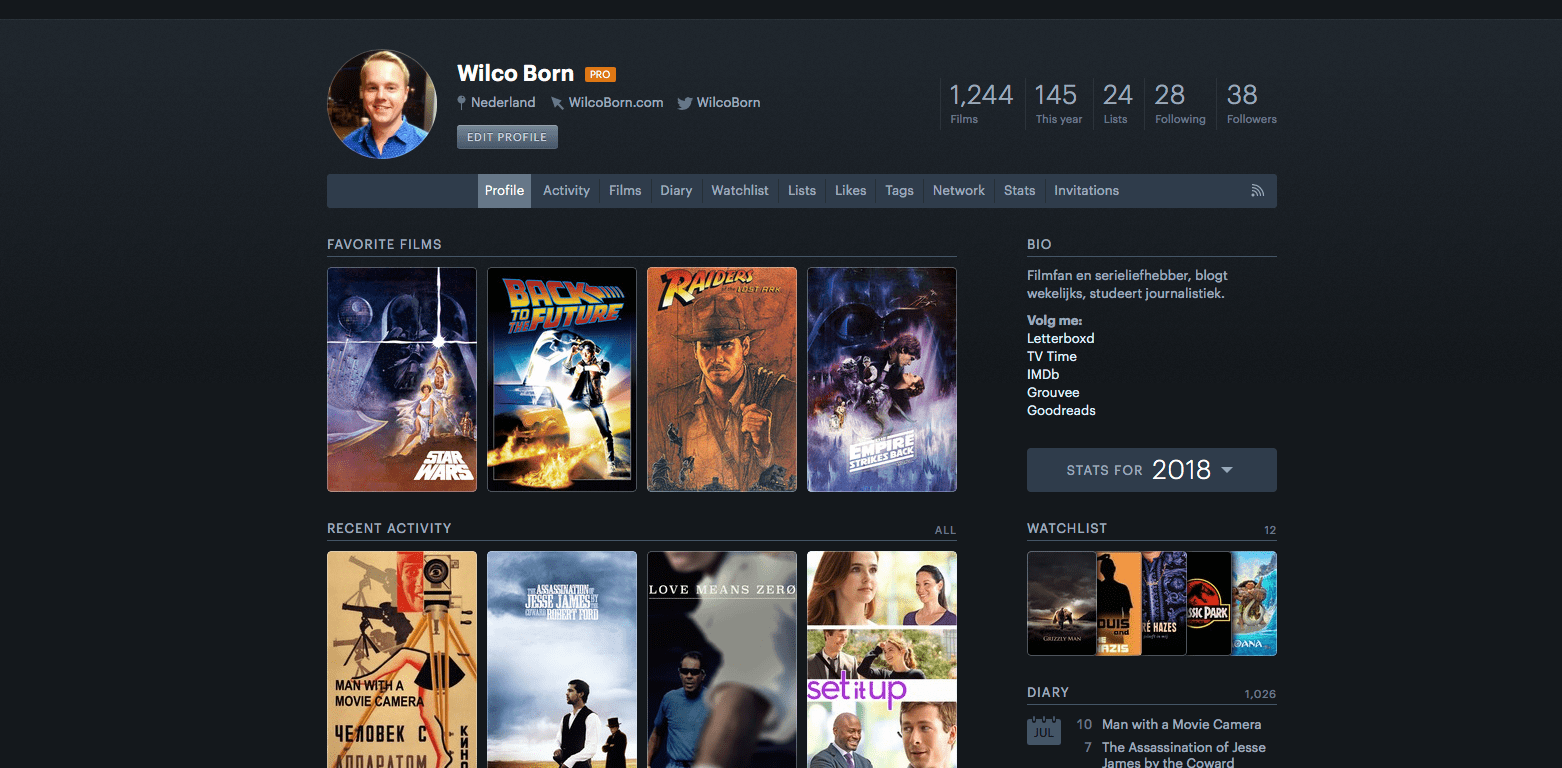This screenshot has height=768, width=1562.
Task: Open the Back to the Future poster
Action: [x=562, y=379]
